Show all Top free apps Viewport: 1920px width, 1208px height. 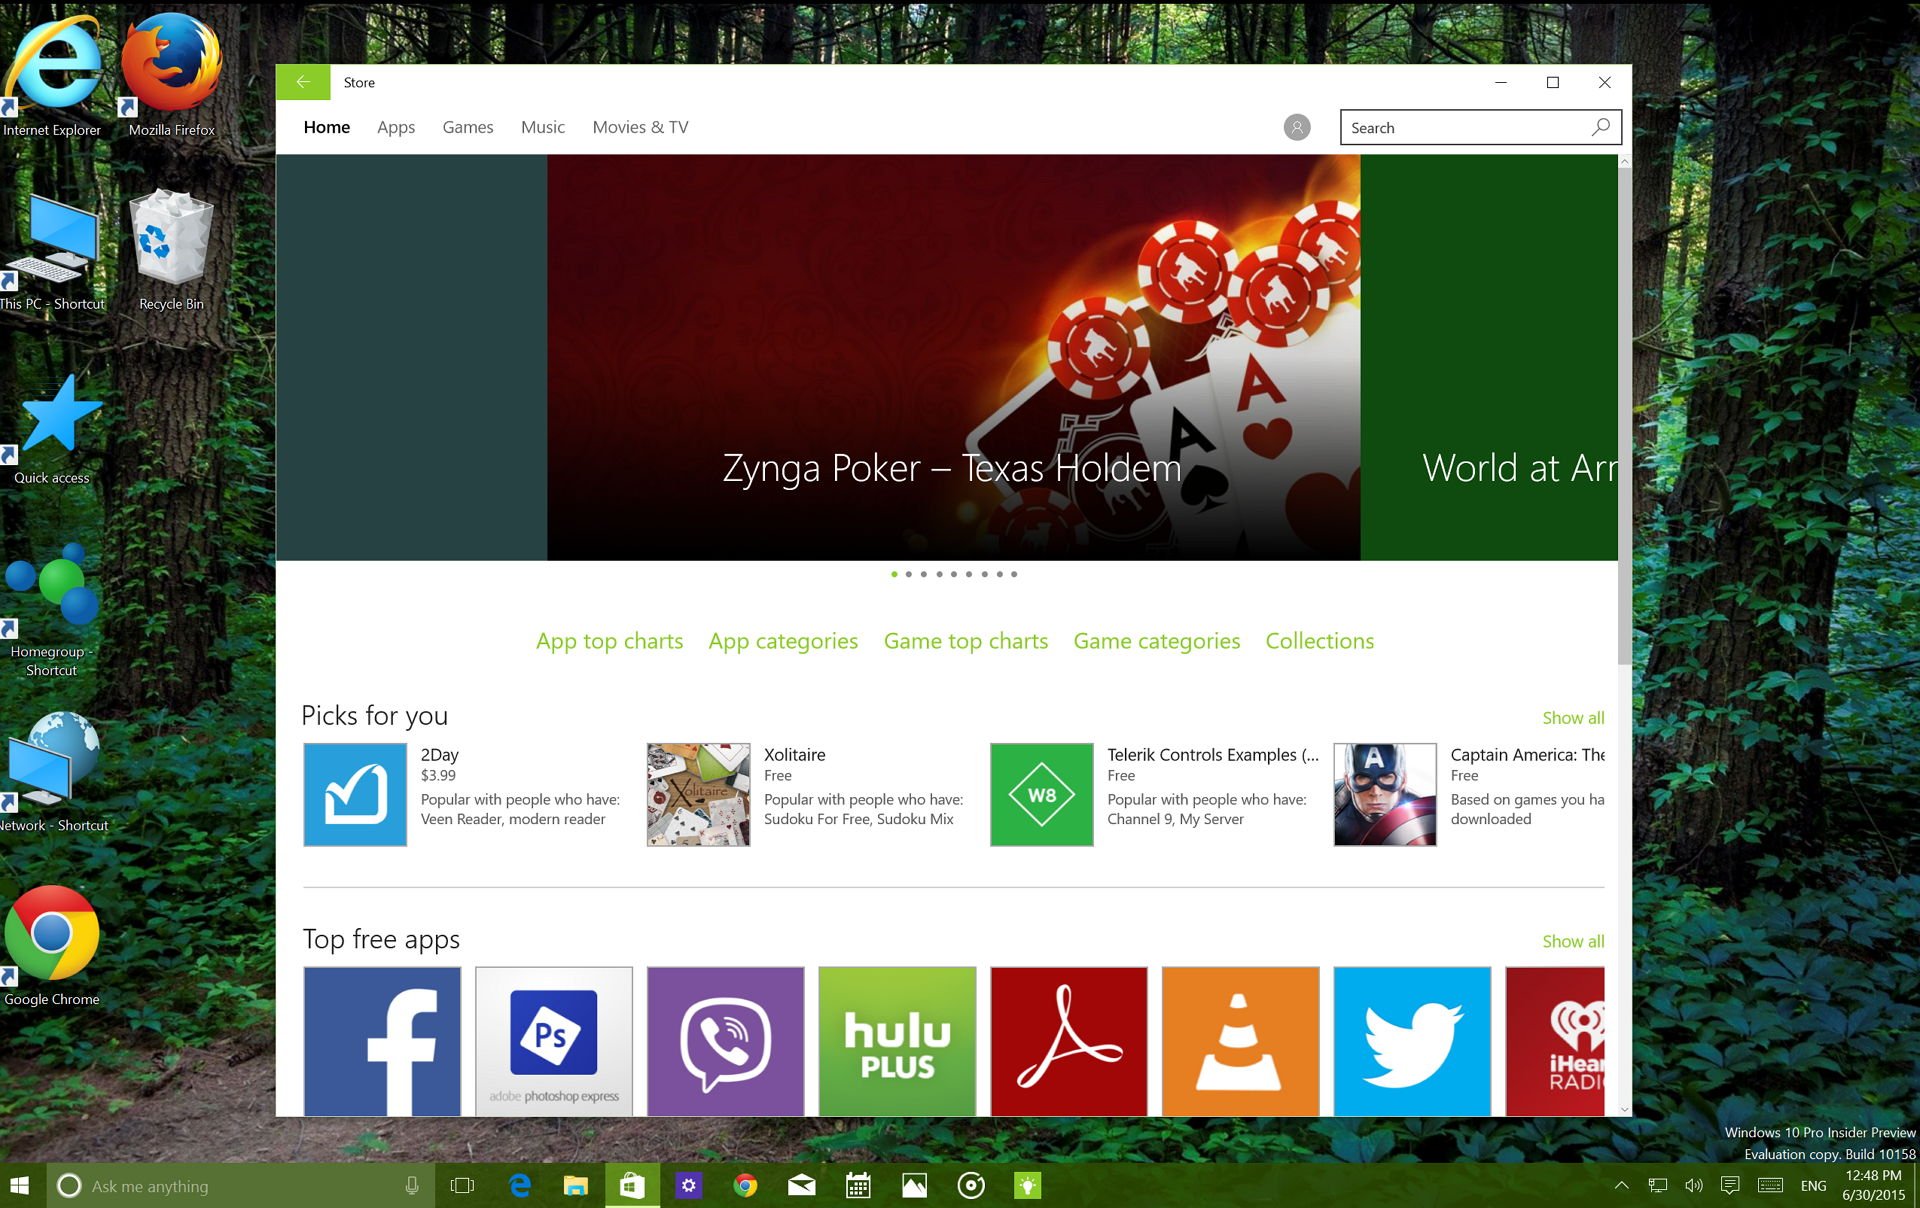1573,941
